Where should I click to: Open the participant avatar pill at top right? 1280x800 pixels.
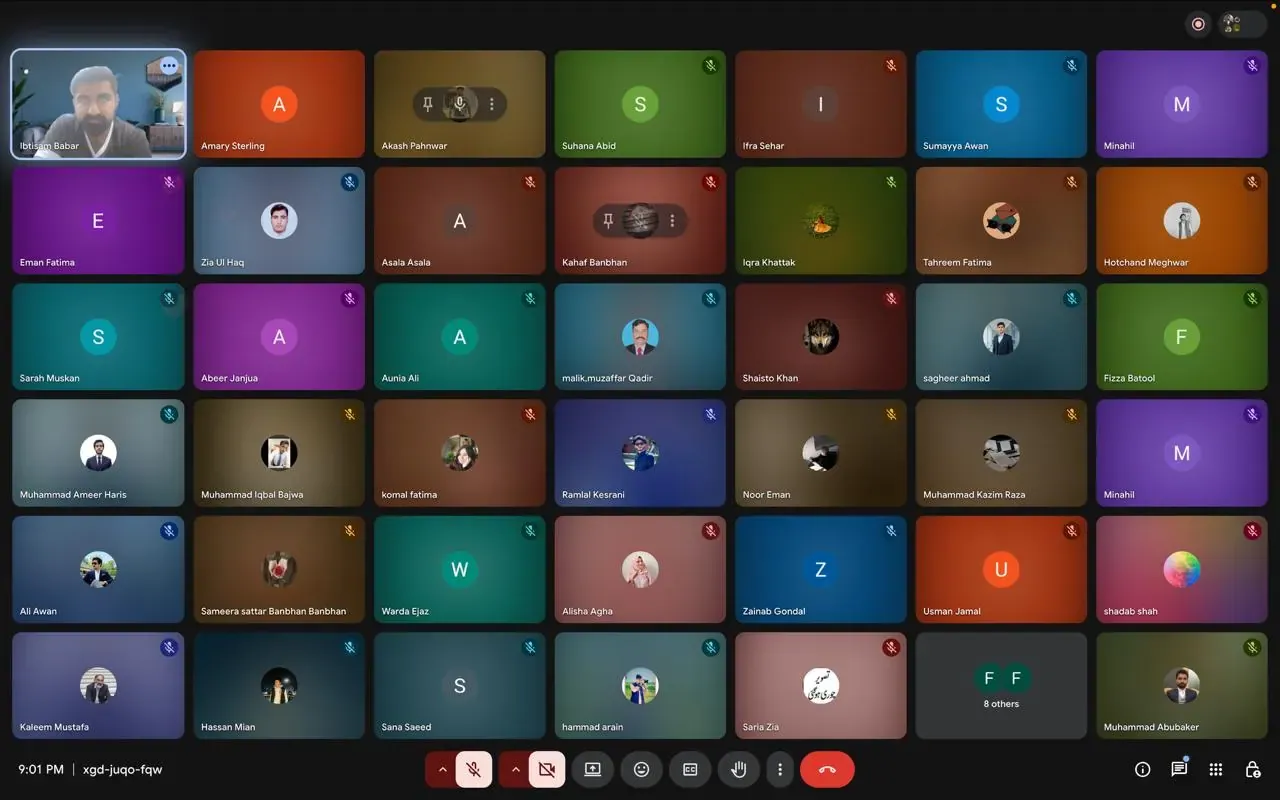pos(1242,24)
